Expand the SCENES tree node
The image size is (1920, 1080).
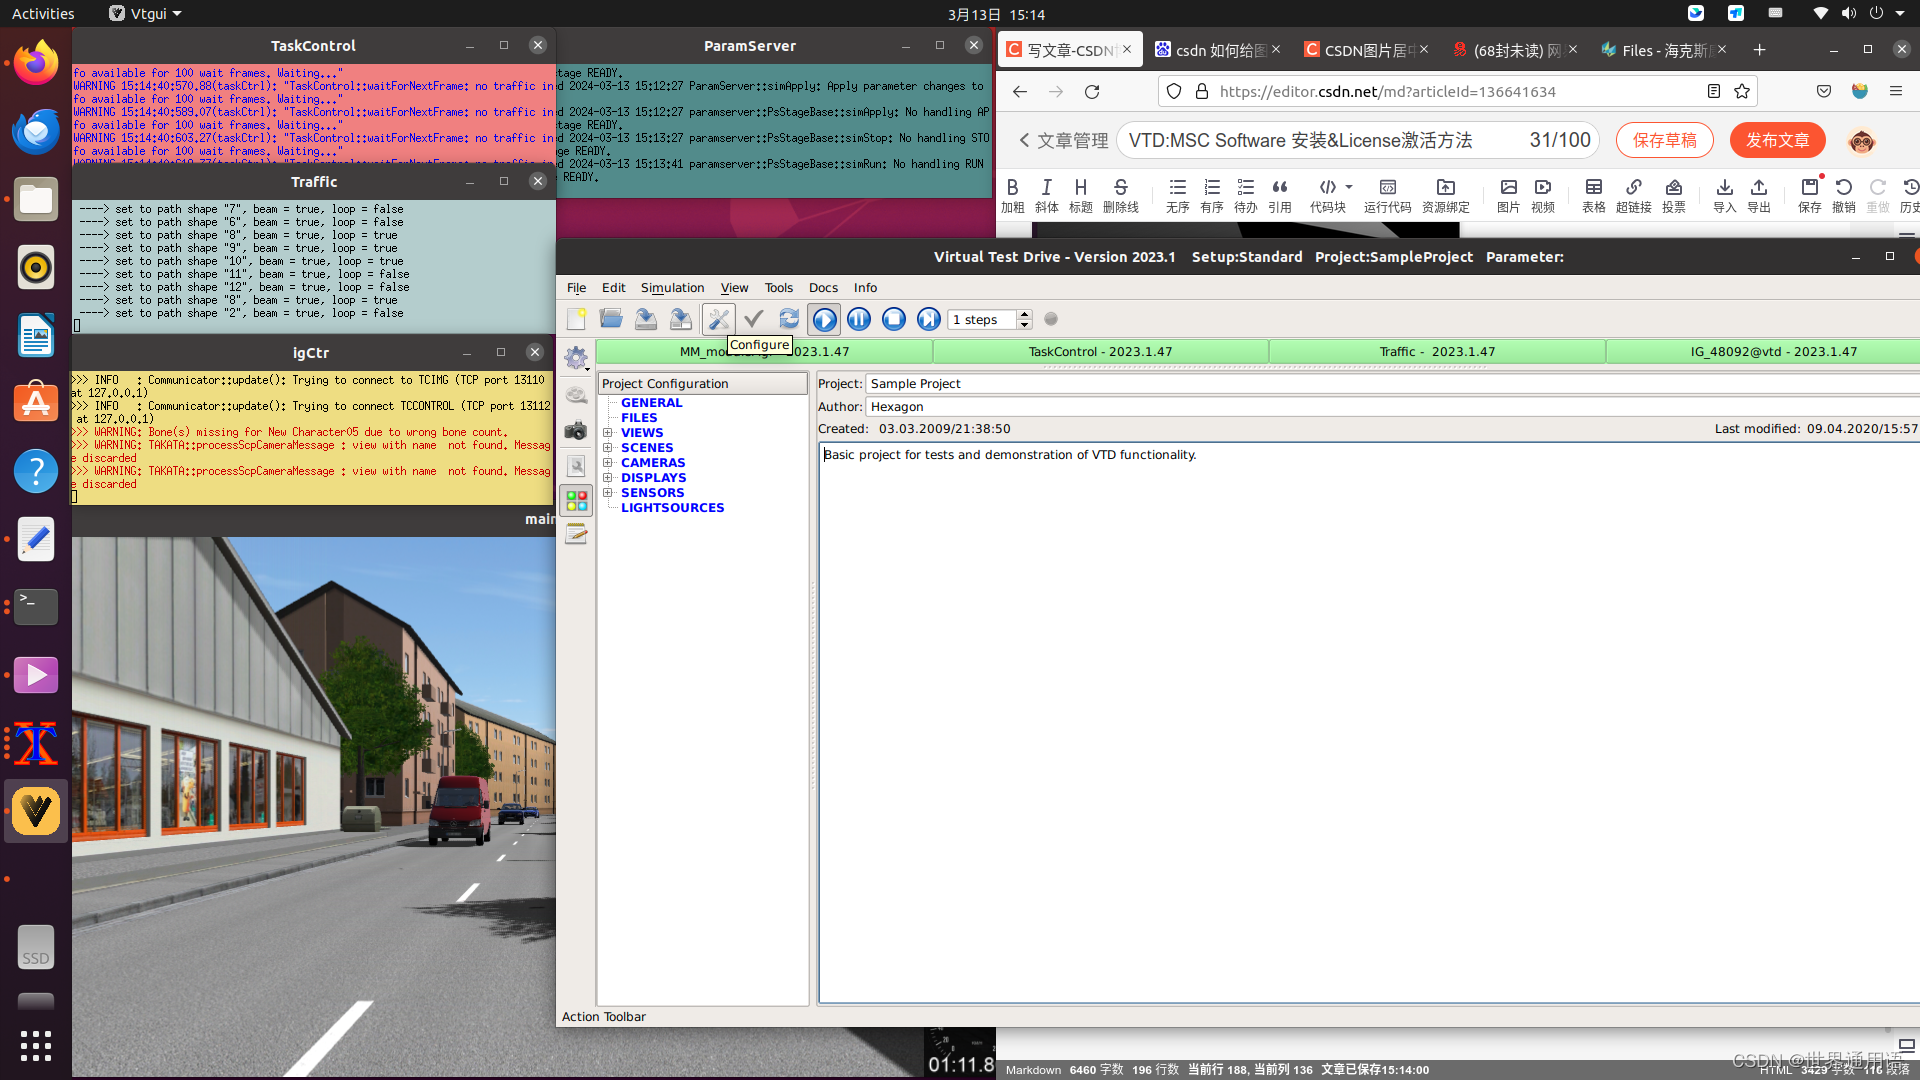click(609, 447)
